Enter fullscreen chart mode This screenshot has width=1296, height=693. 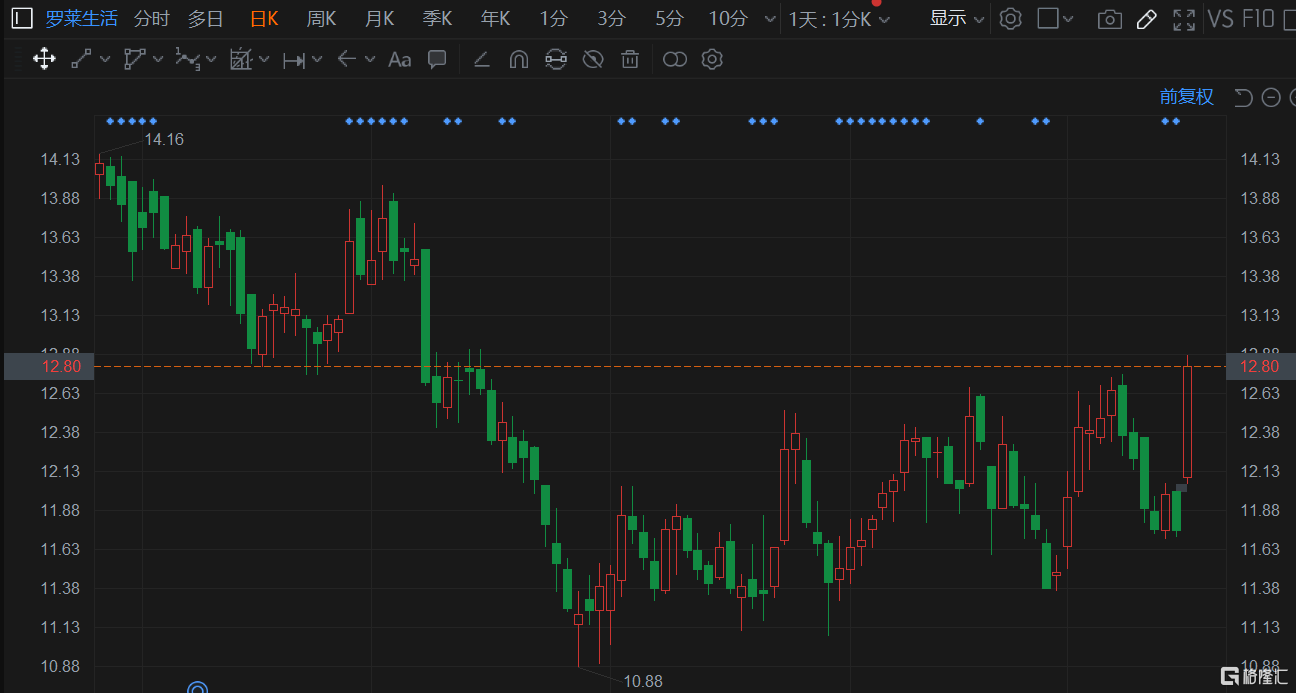coord(1184,19)
